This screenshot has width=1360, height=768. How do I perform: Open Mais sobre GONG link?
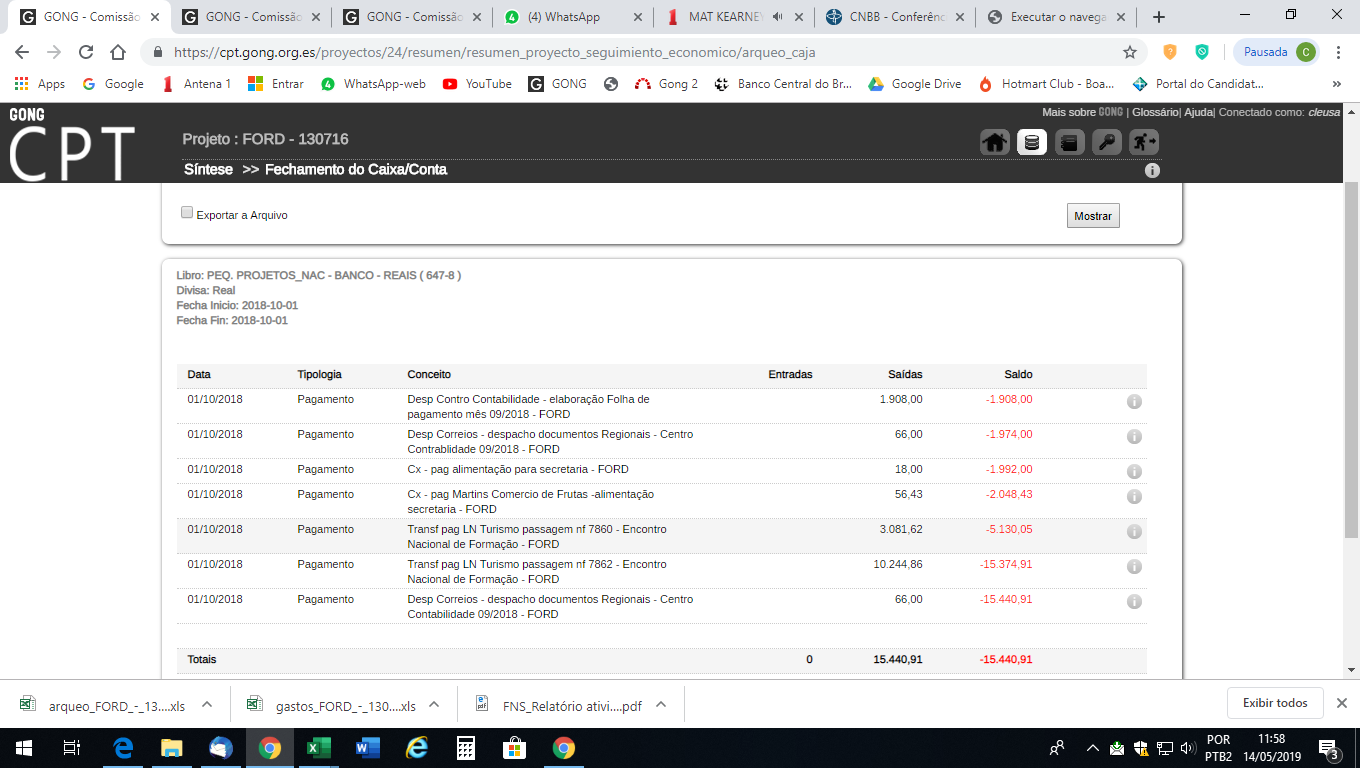point(1082,113)
